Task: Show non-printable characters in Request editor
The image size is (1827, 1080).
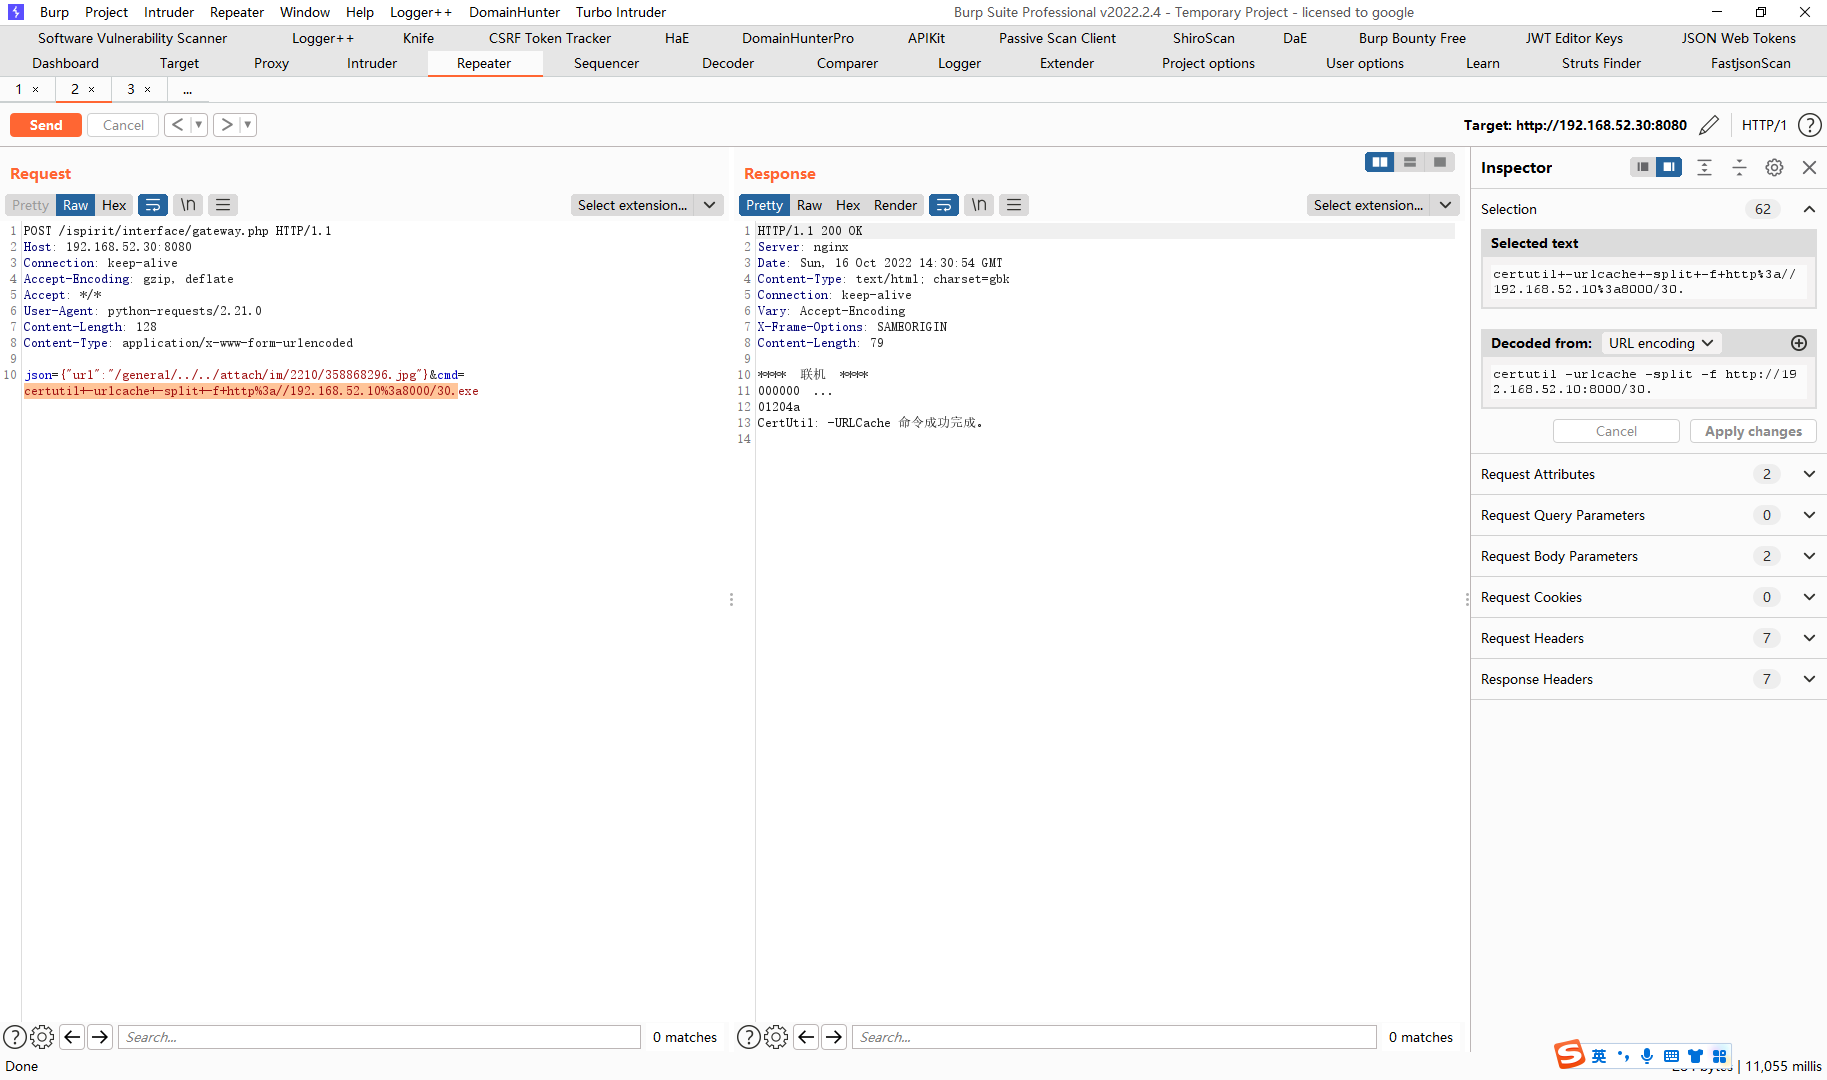Action: [x=188, y=205]
